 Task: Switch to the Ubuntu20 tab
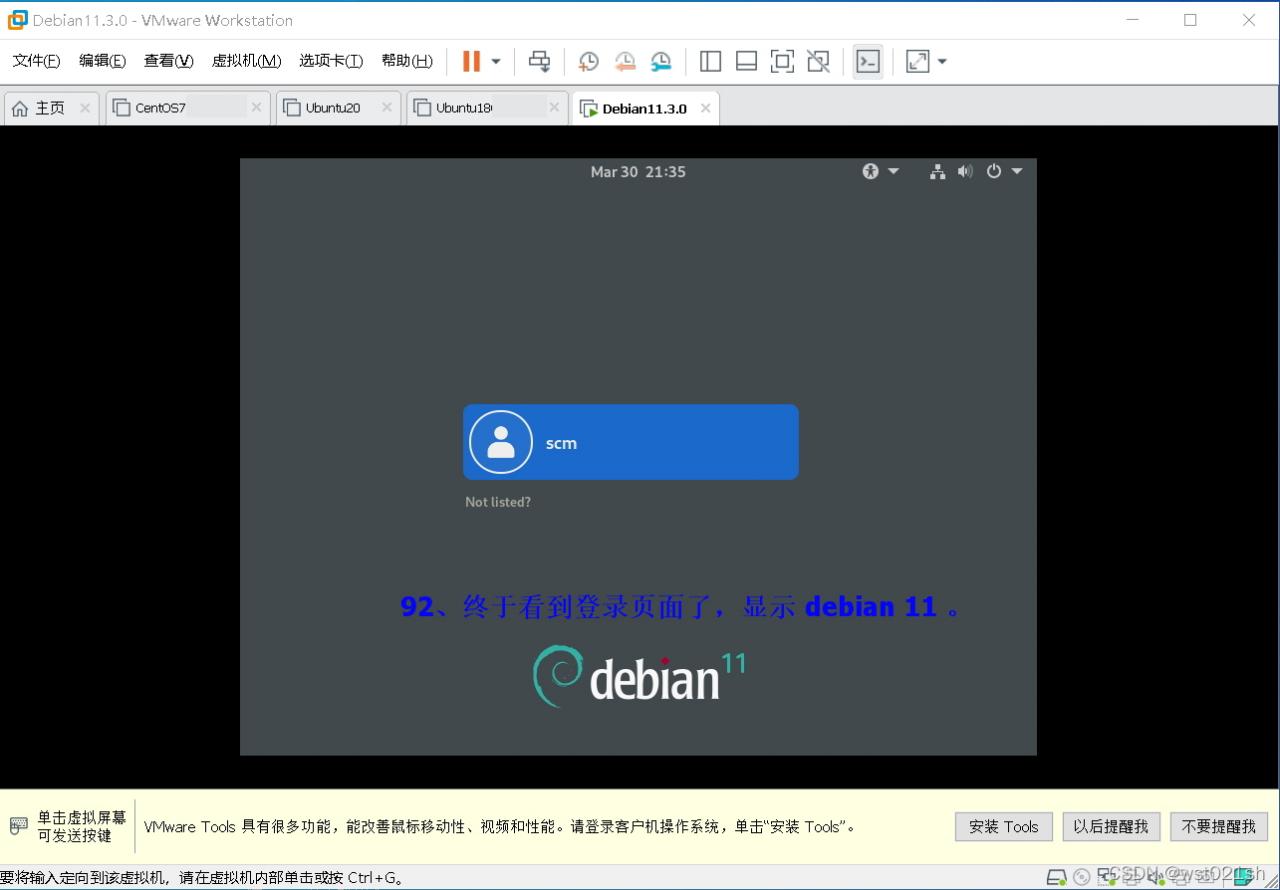click(x=338, y=108)
